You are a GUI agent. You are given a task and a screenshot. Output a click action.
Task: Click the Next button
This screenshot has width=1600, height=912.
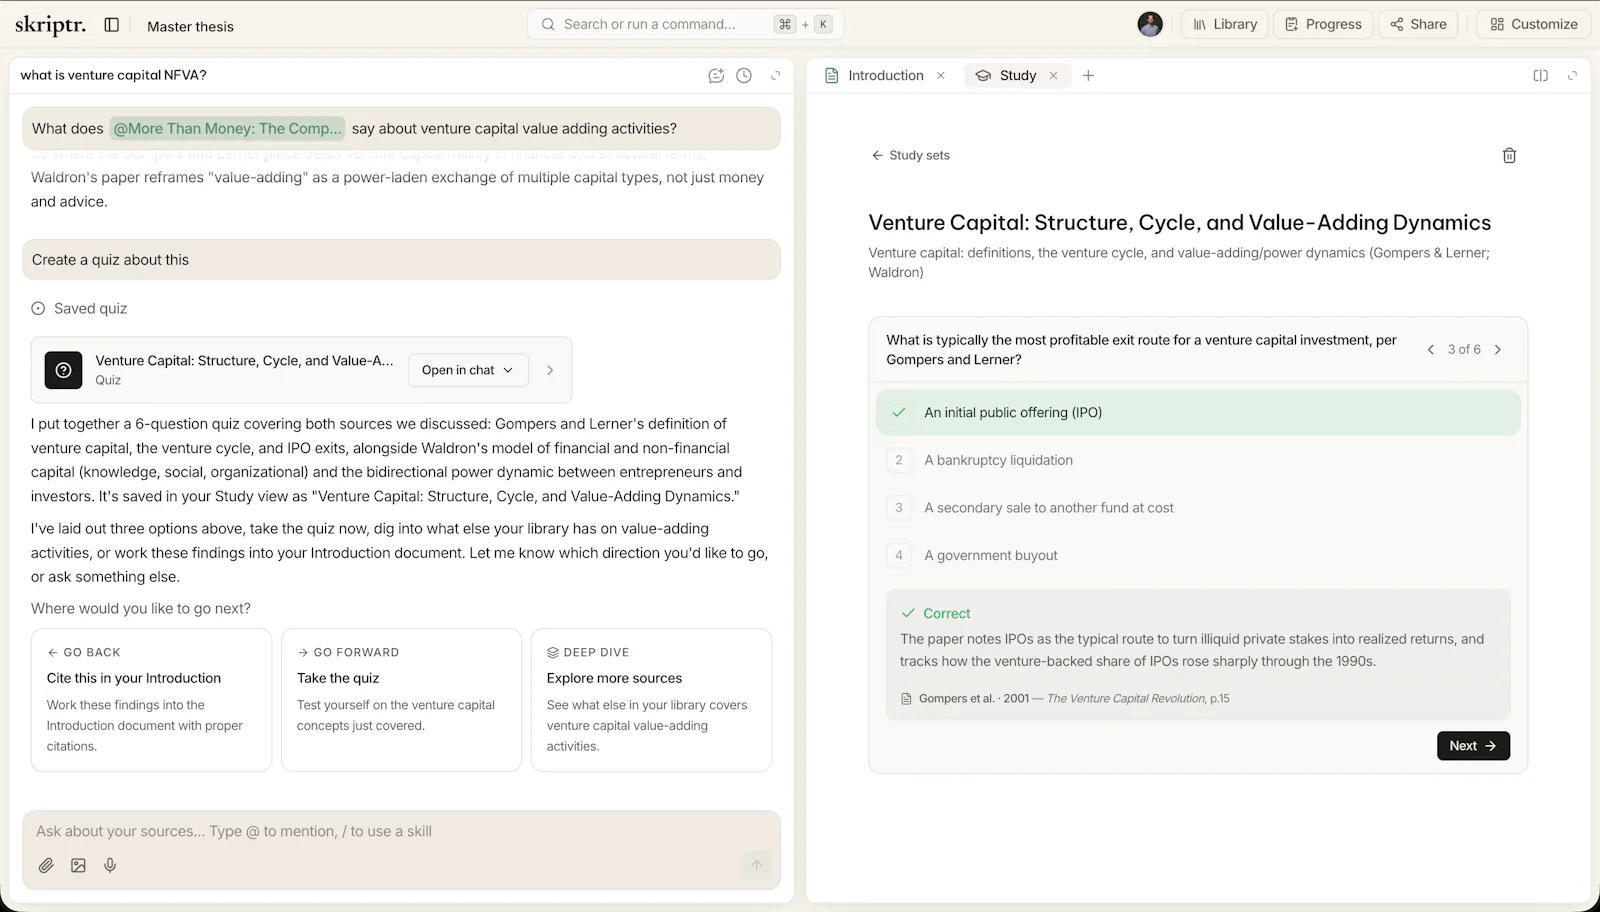(x=1473, y=746)
